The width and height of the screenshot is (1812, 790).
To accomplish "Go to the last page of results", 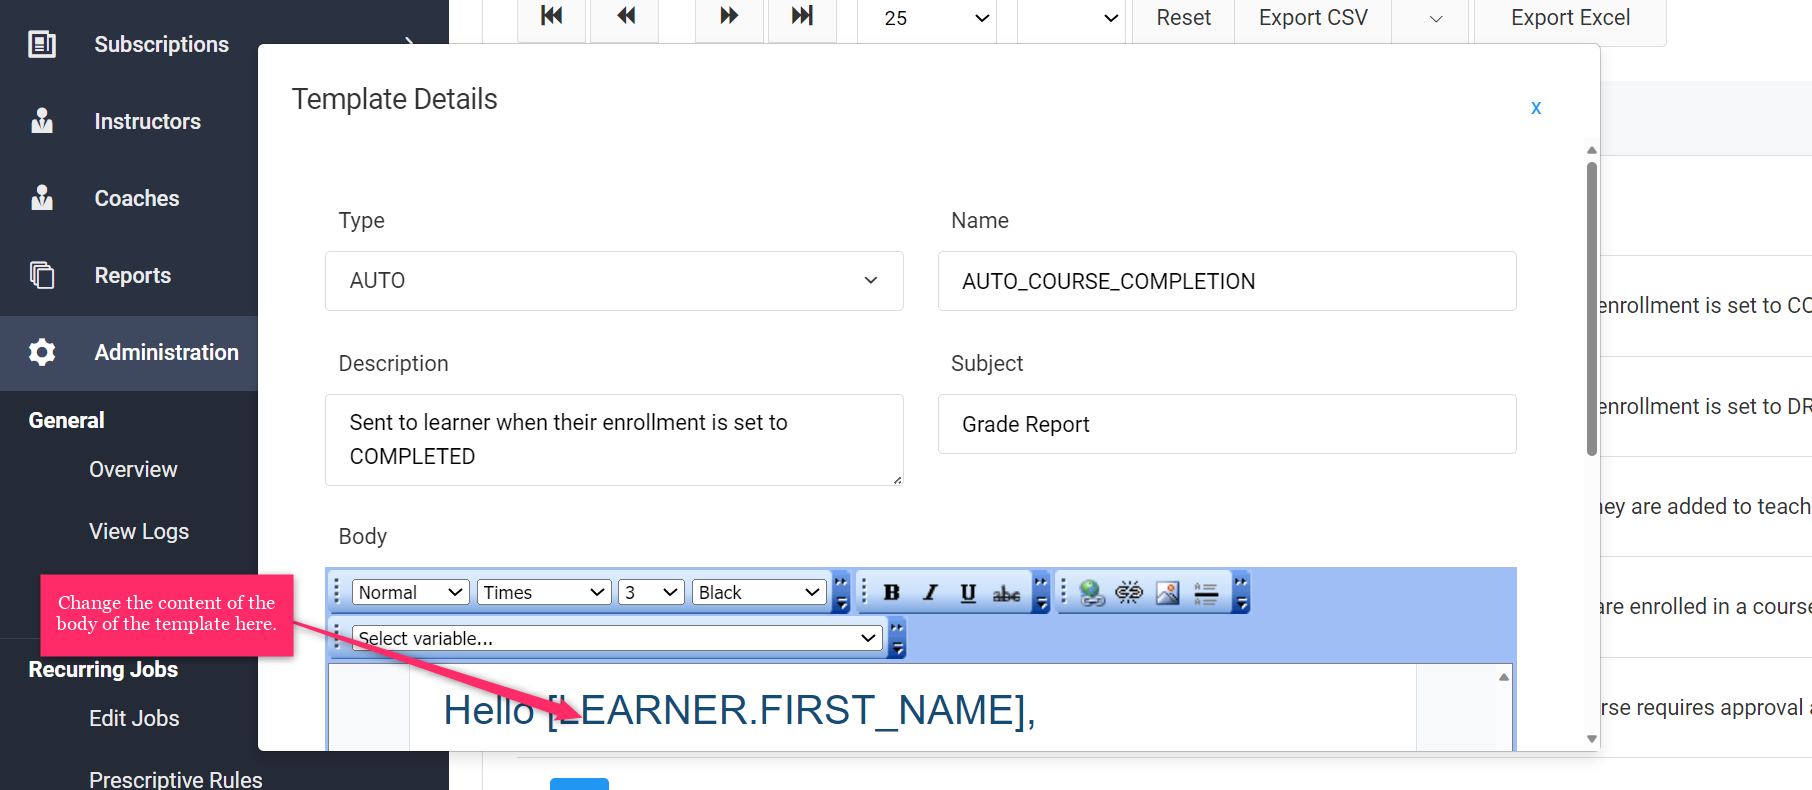I will click(802, 17).
